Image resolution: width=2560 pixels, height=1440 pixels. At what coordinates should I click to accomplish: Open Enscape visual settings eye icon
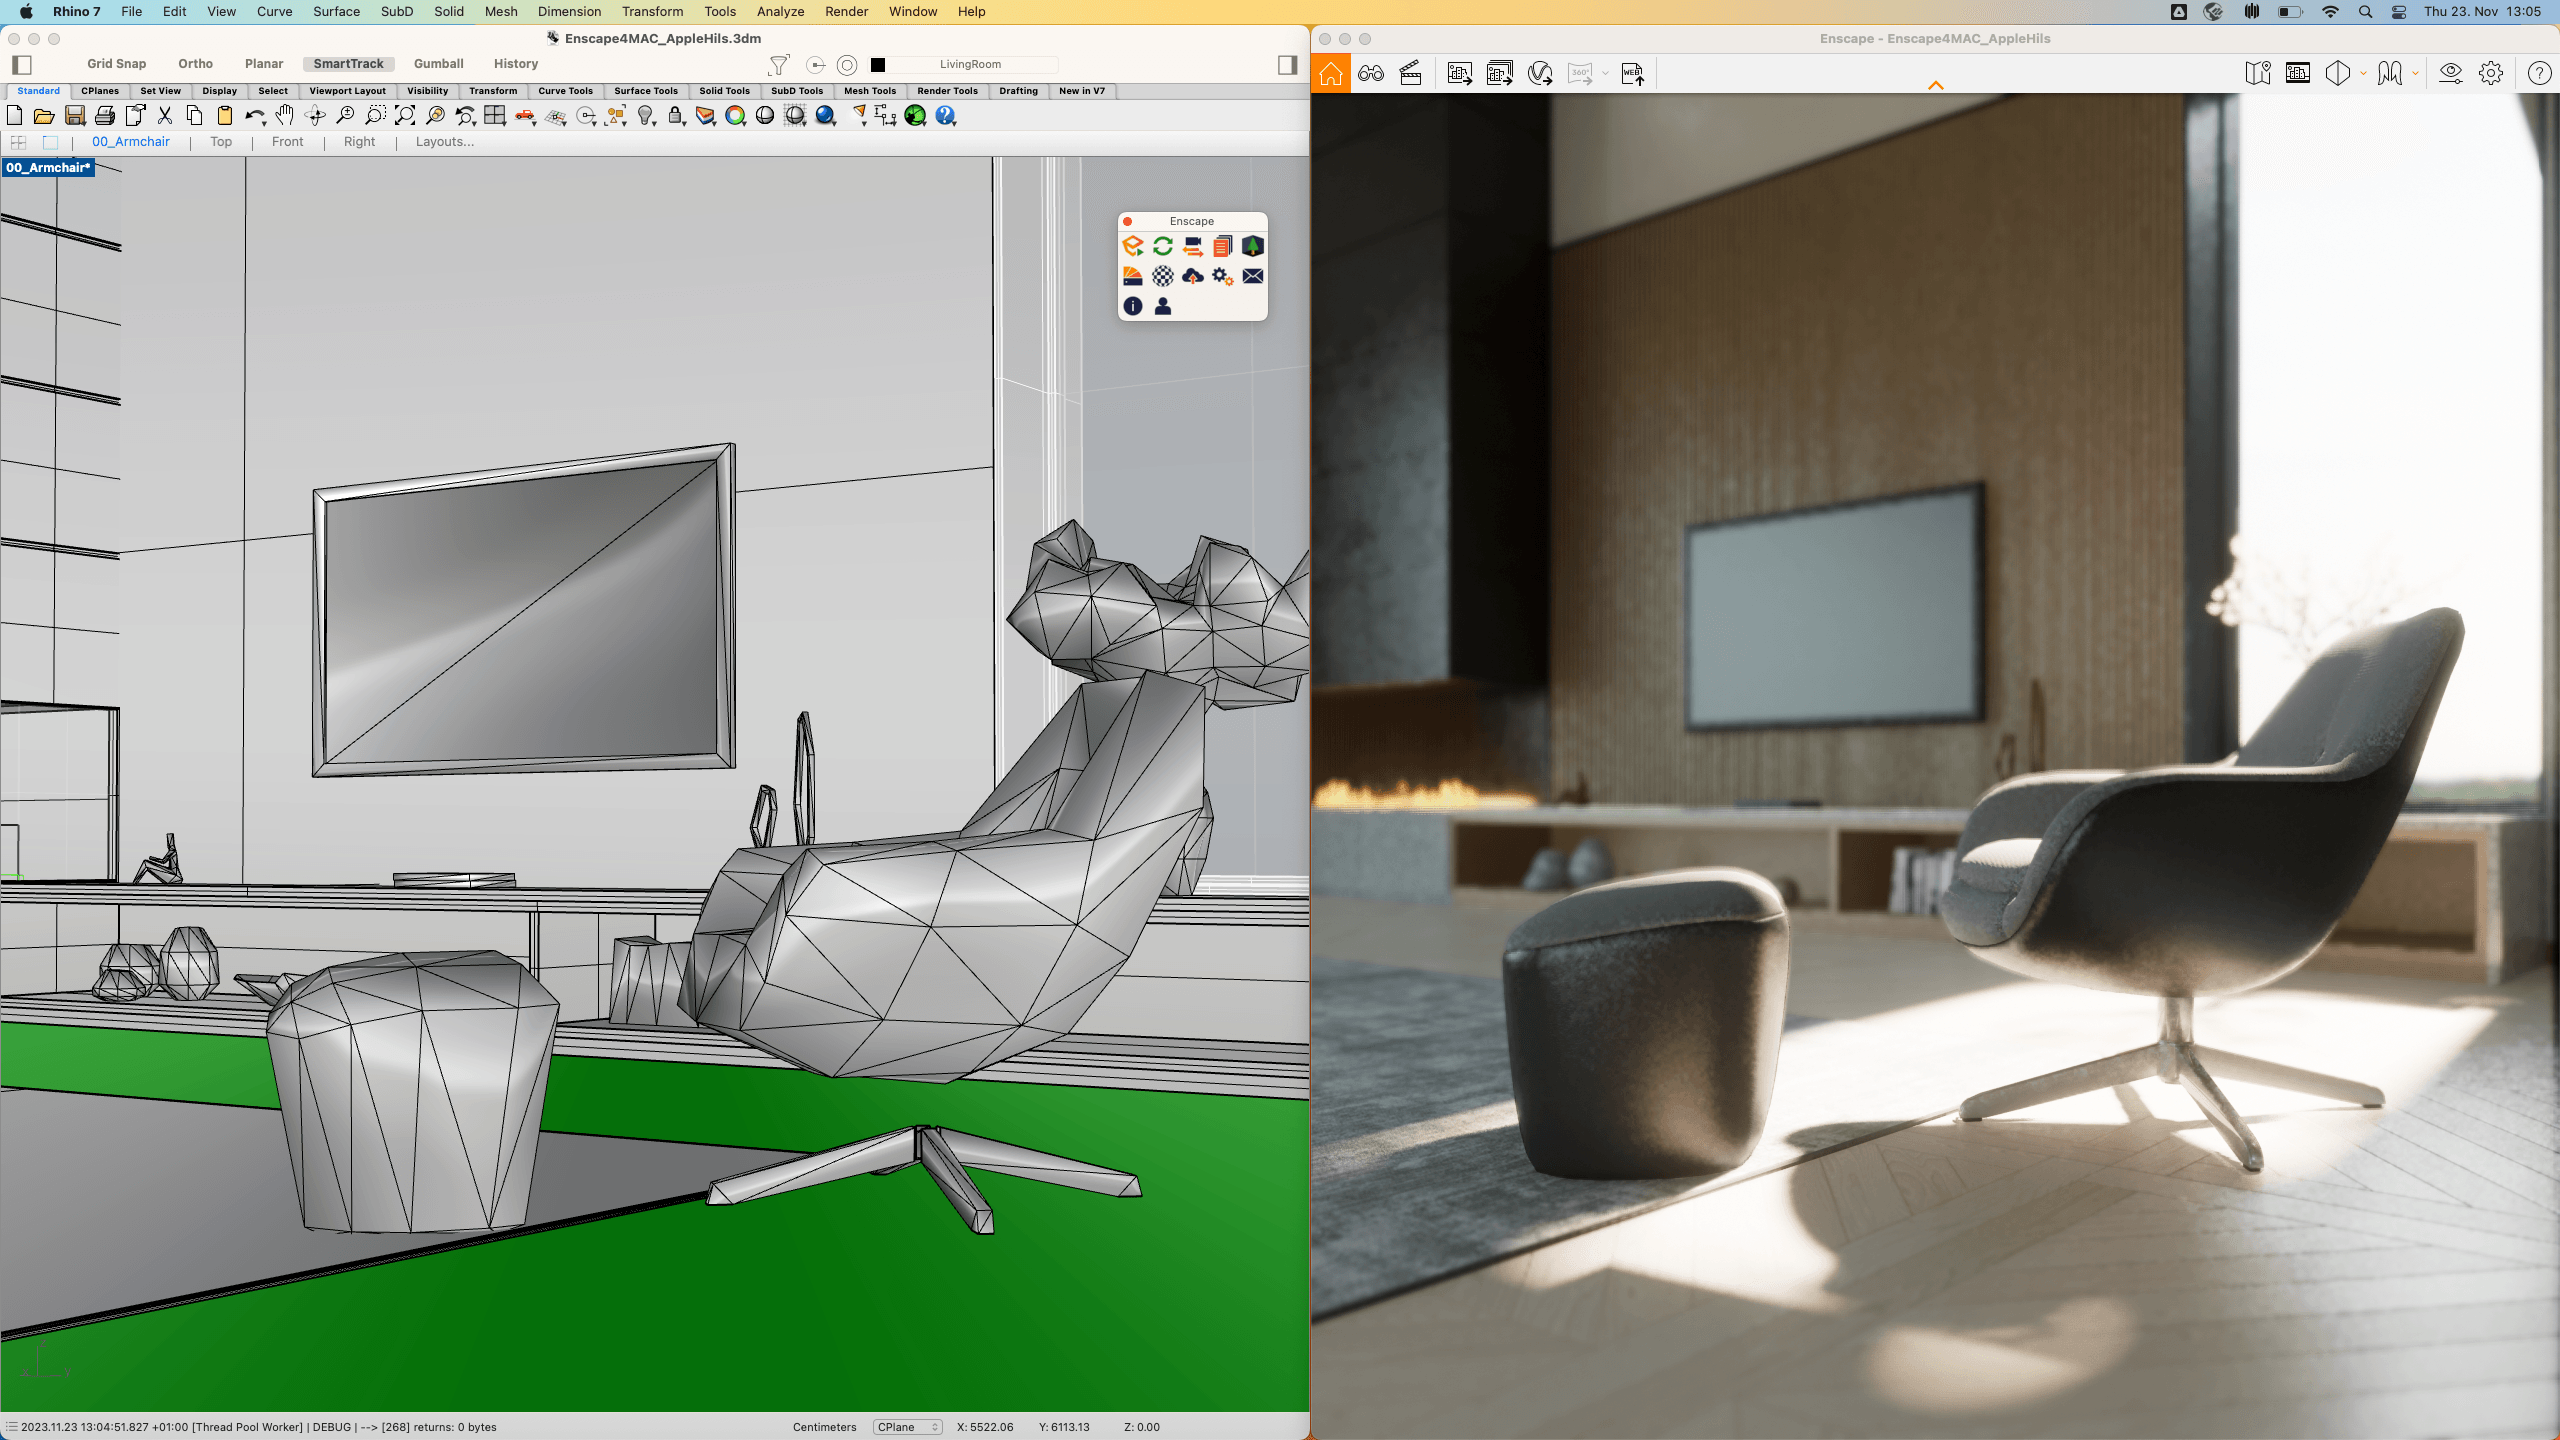[x=2450, y=72]
